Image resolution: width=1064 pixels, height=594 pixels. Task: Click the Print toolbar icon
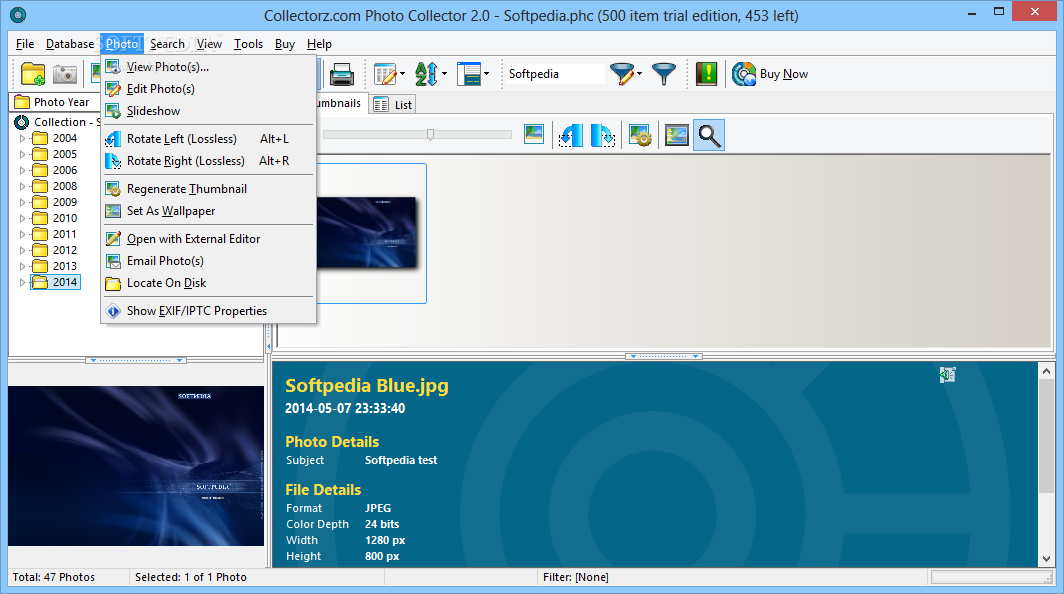[341, 74]
